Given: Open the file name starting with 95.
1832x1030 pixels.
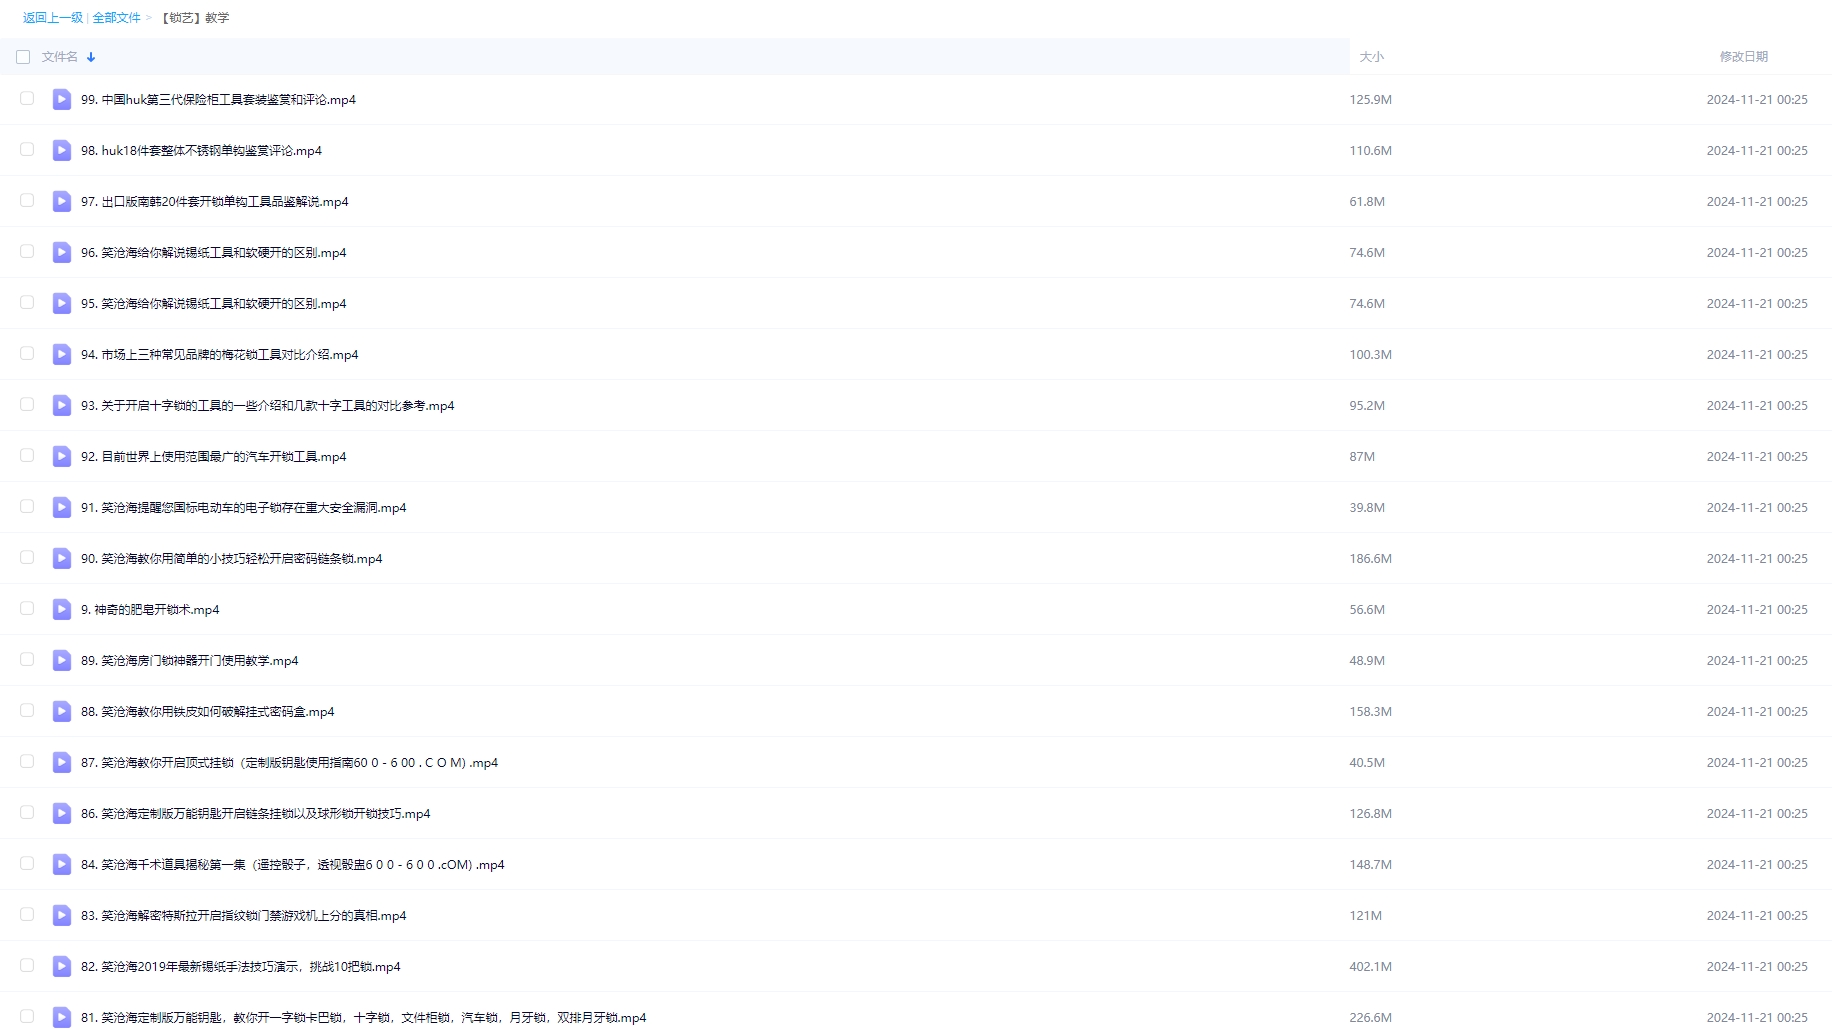Looking at the screenshot, I should (213, 304).
